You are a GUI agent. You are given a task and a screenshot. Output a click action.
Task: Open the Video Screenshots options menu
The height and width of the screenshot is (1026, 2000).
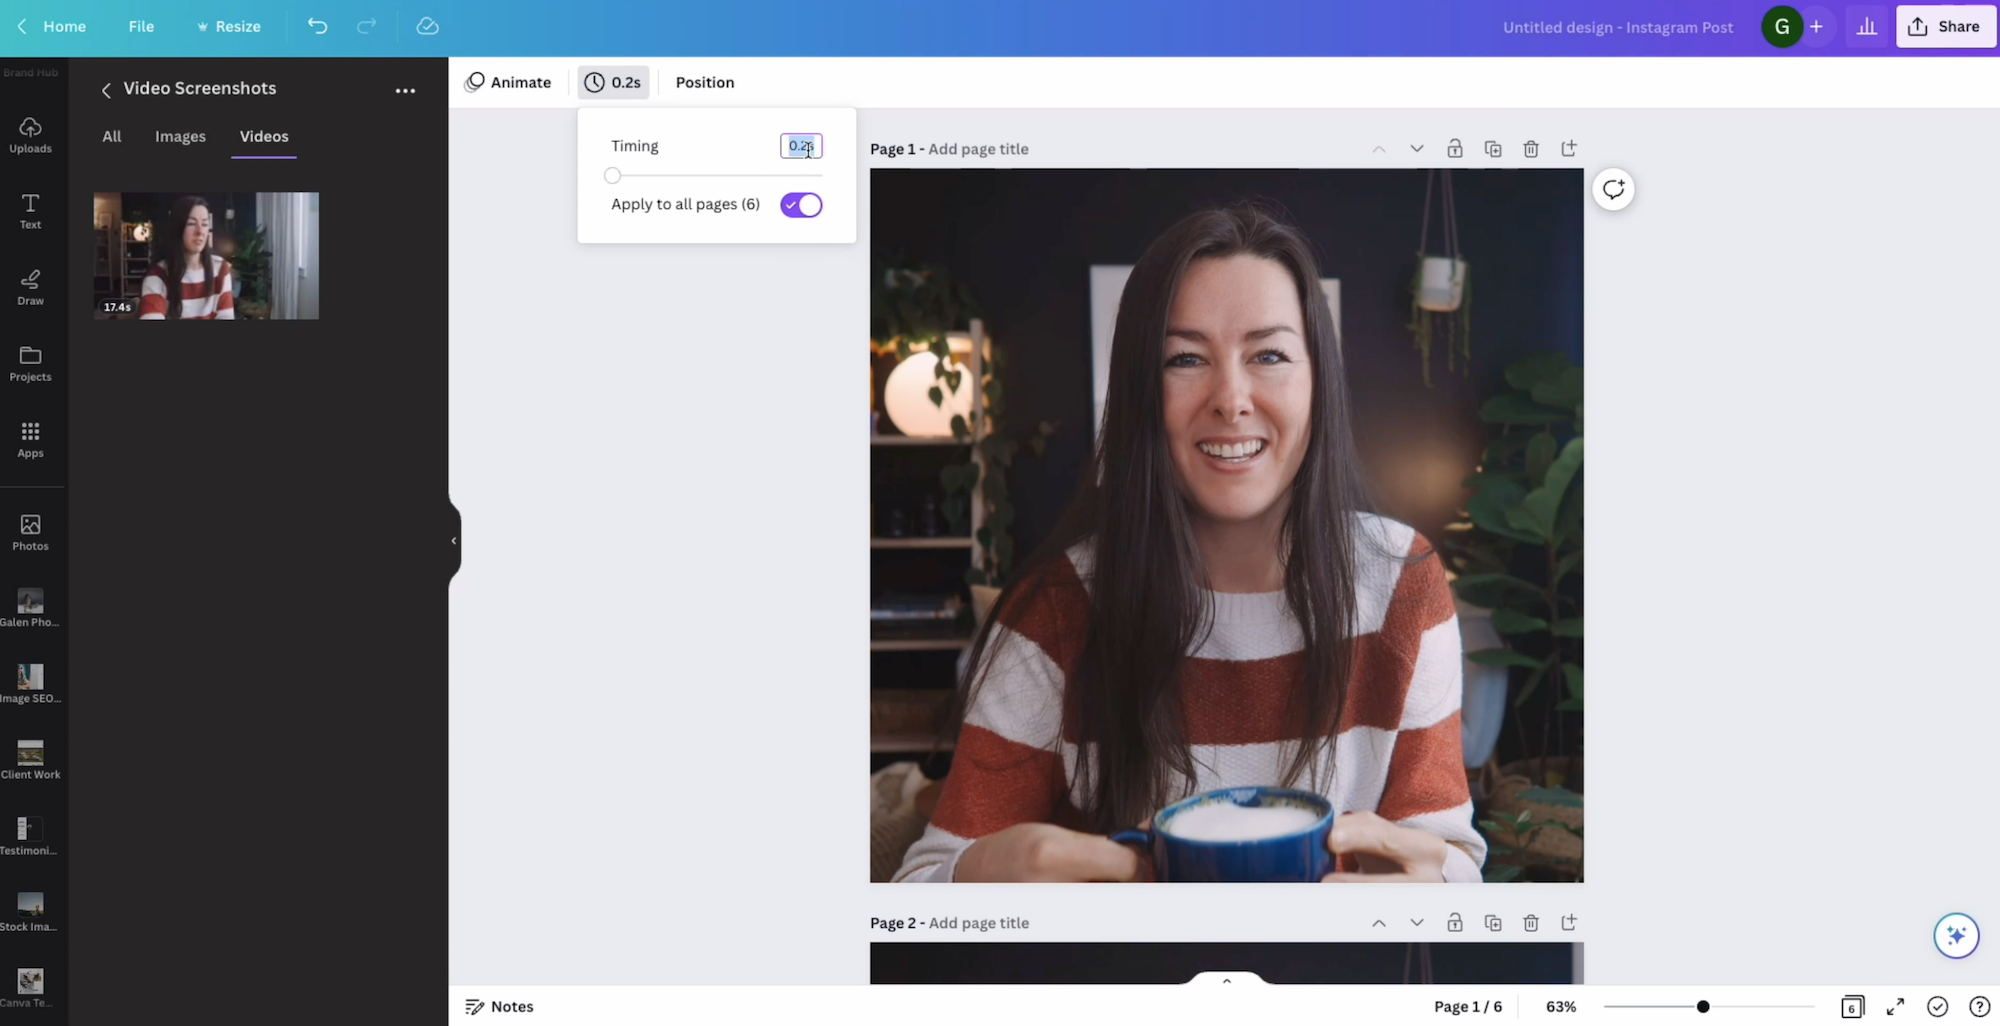pyautogui.click(x=405, y=90)
